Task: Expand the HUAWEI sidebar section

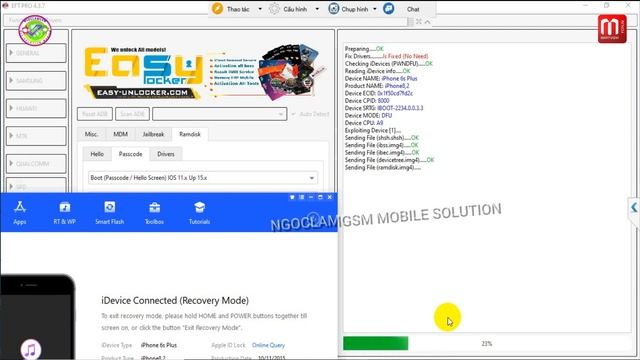Action: (36, 109)
